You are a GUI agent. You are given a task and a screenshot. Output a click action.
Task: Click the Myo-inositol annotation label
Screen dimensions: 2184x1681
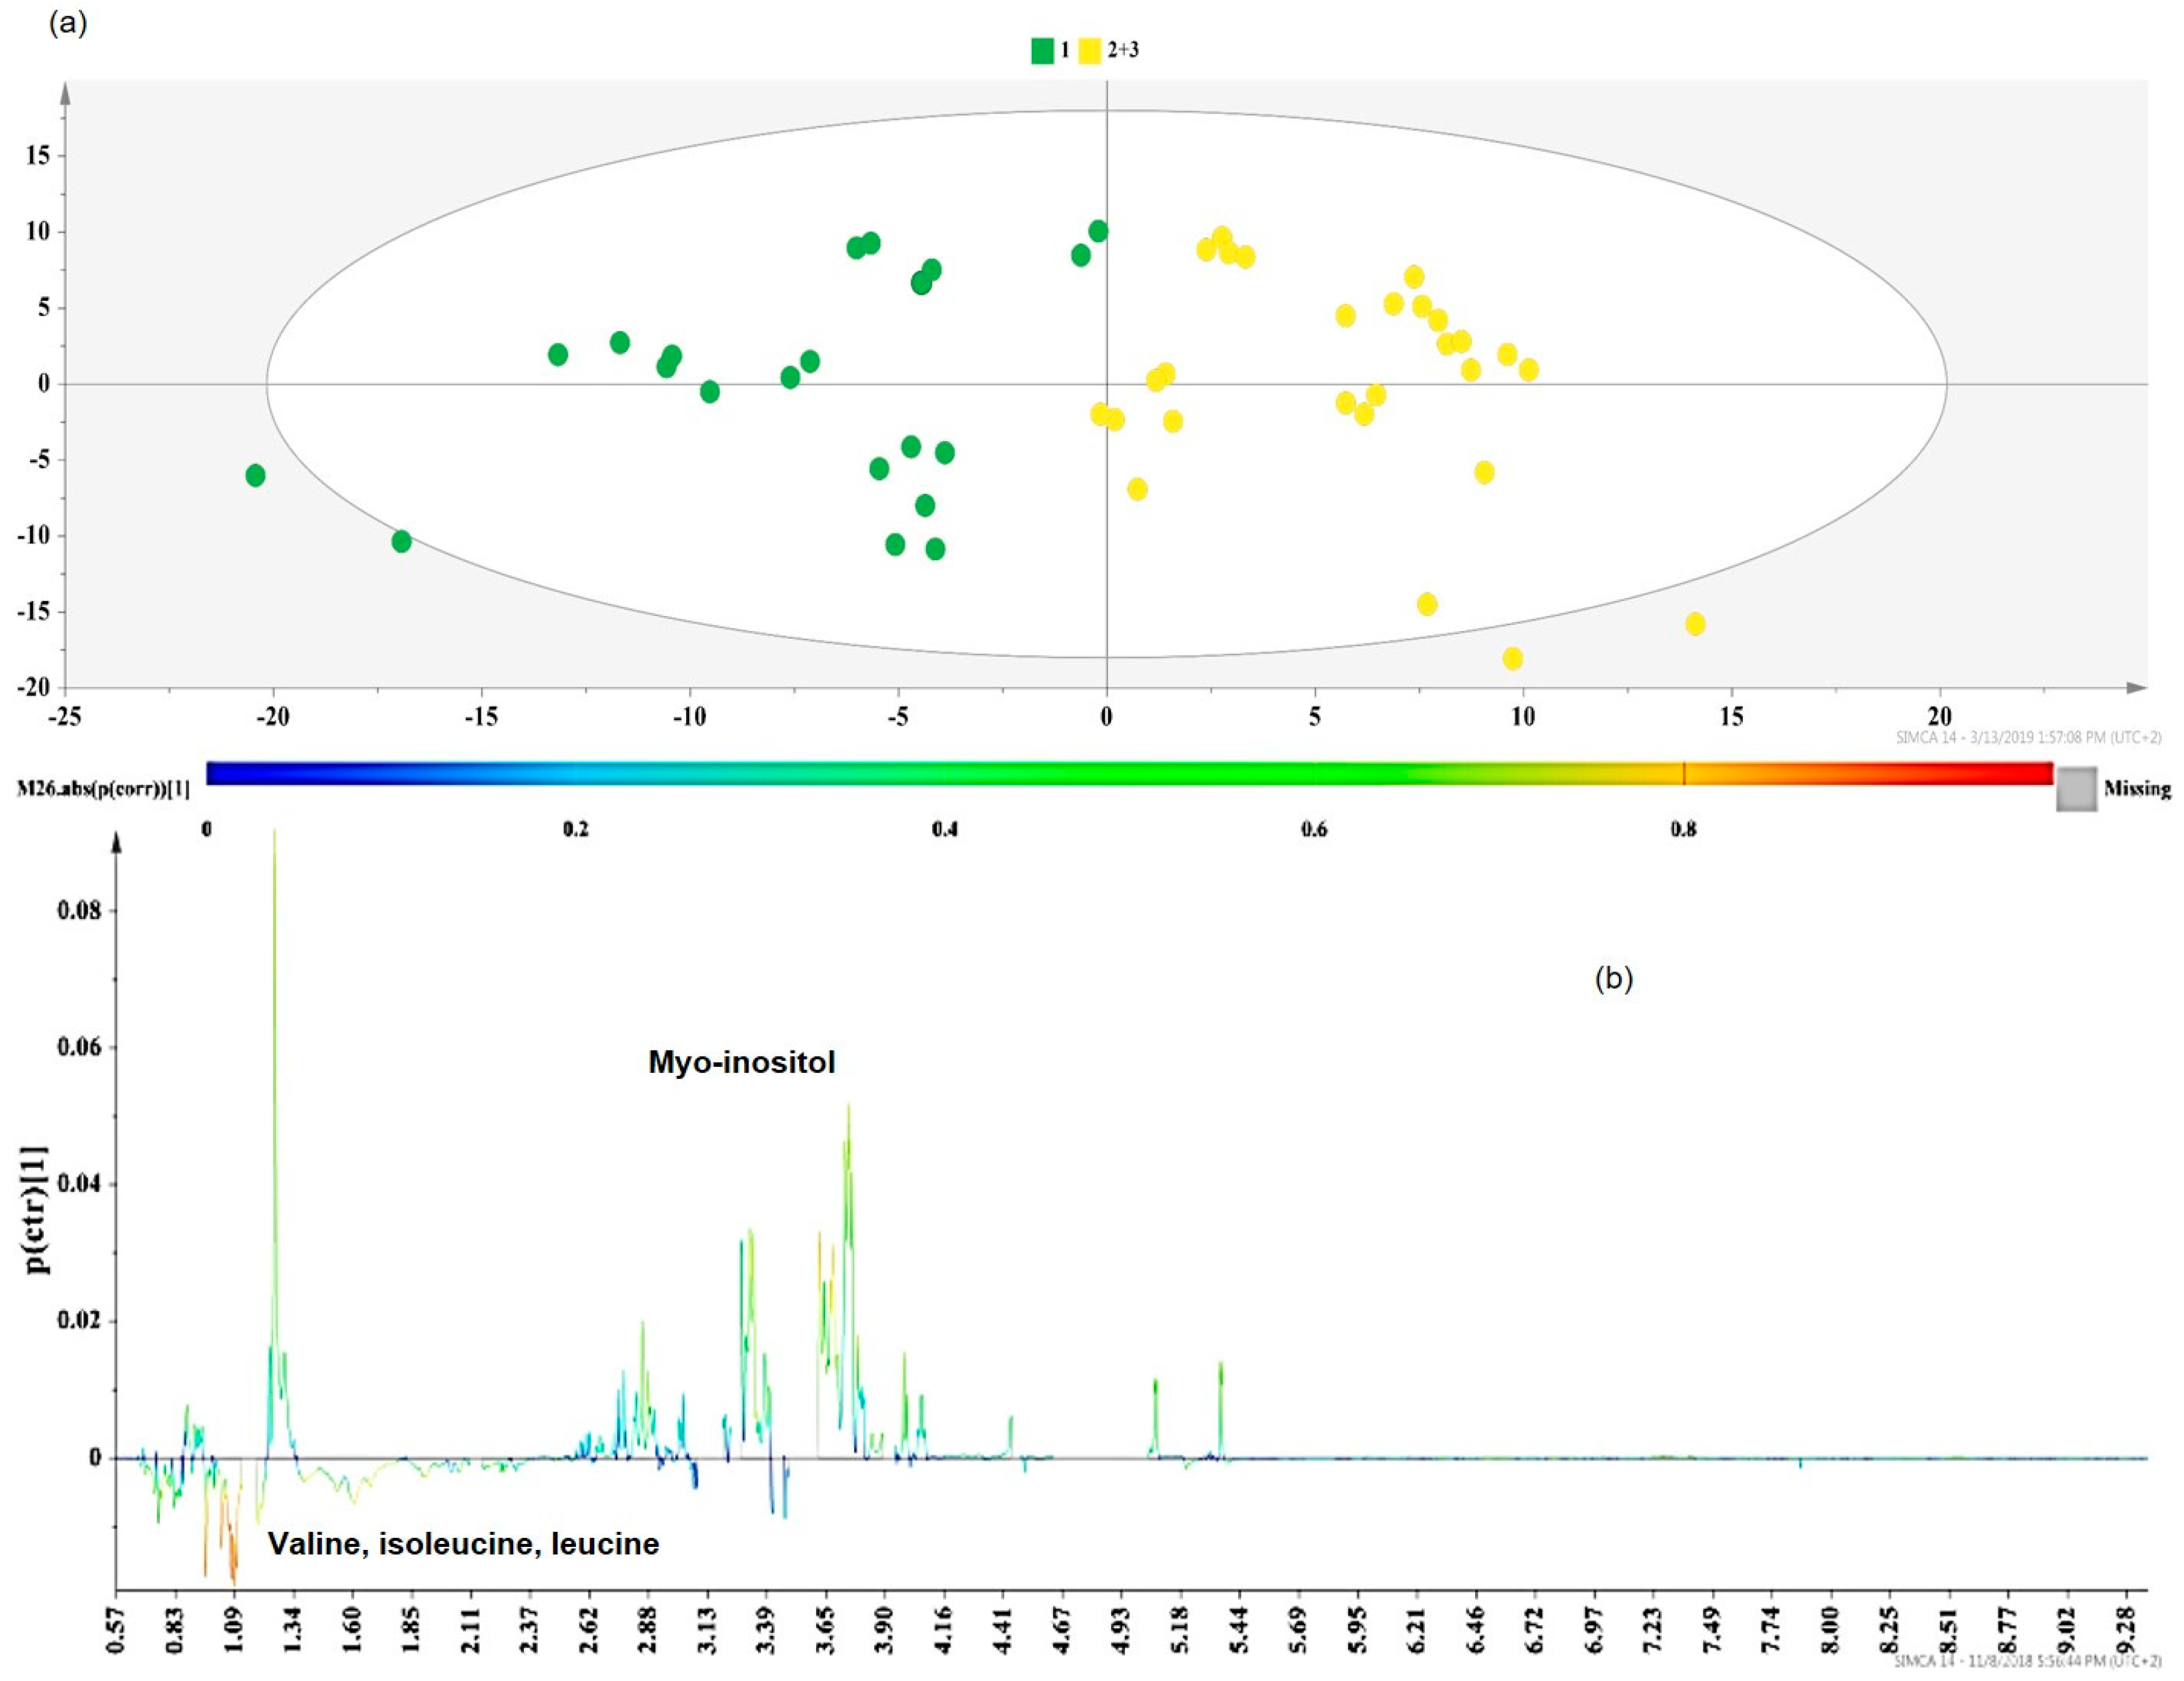click(x=741, y=1062)
